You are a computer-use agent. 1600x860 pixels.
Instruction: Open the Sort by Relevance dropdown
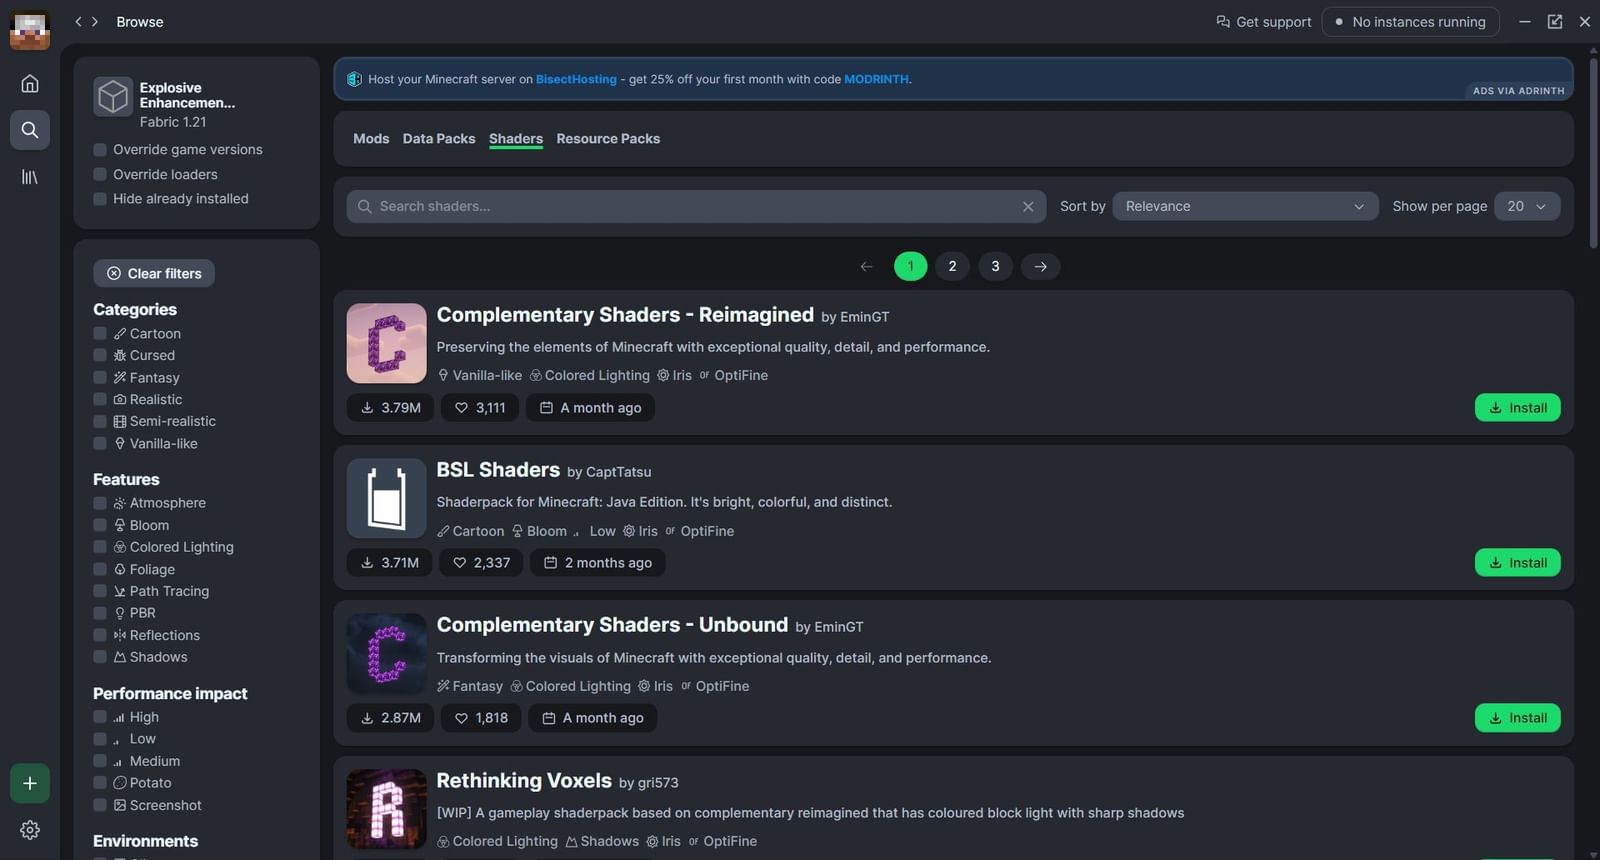(1244, 207)
